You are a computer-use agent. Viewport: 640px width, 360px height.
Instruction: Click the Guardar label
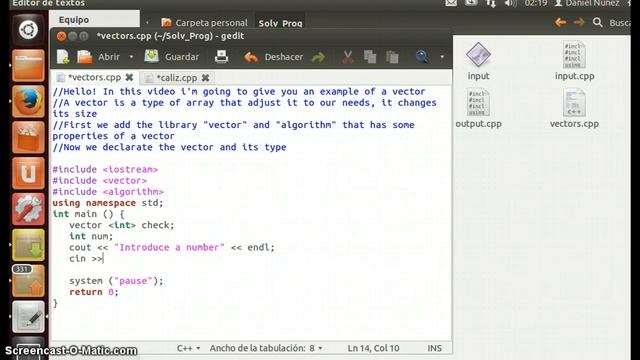click(x=182, y=57)
